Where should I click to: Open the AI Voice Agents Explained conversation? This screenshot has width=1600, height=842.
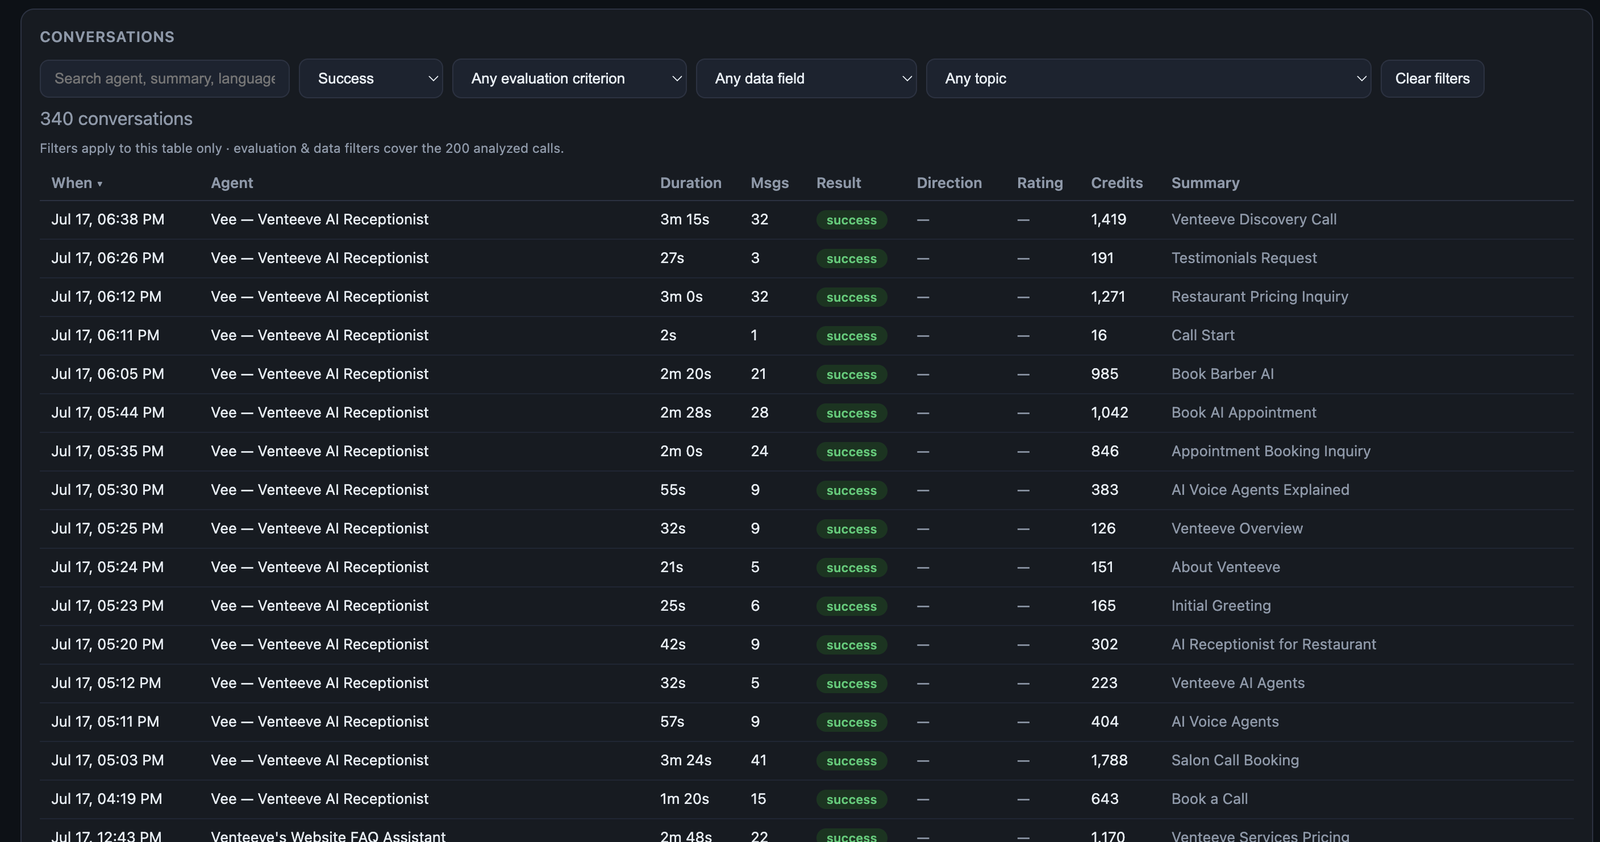(x=806, y=490)
